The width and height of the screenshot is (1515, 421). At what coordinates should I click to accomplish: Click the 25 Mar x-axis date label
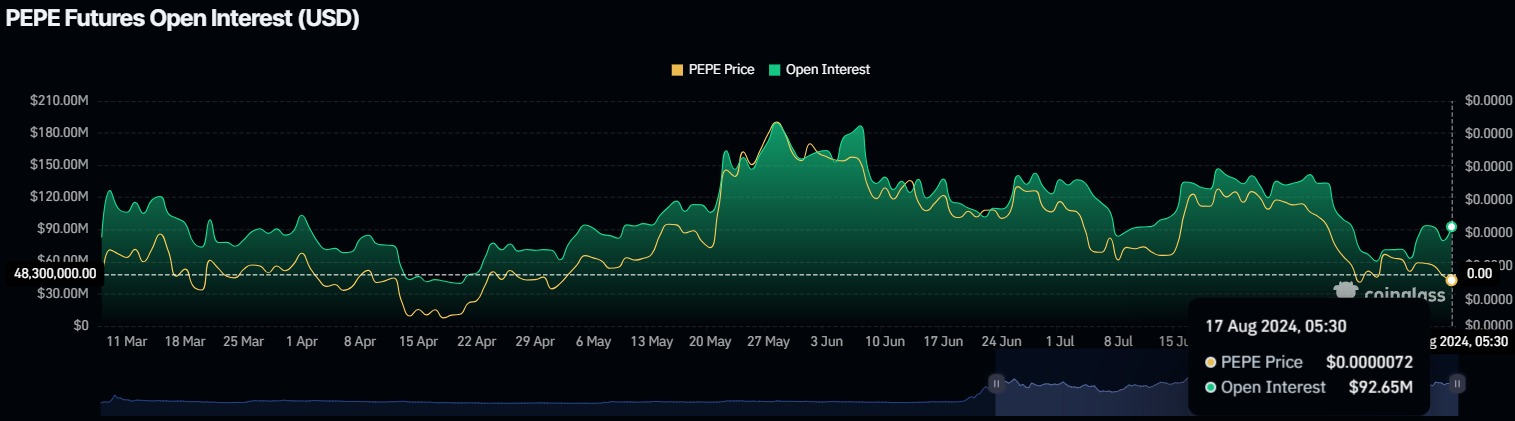pos(243,341)
